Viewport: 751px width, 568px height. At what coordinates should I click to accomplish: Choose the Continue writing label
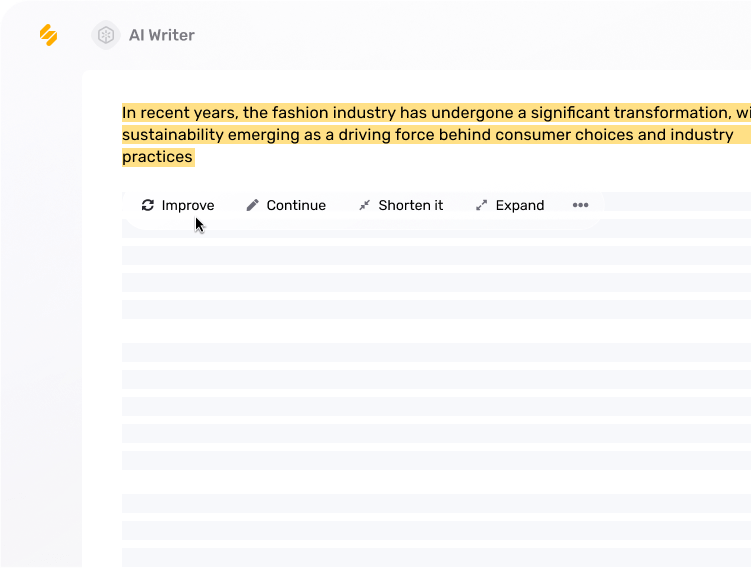tap(296, 205)
